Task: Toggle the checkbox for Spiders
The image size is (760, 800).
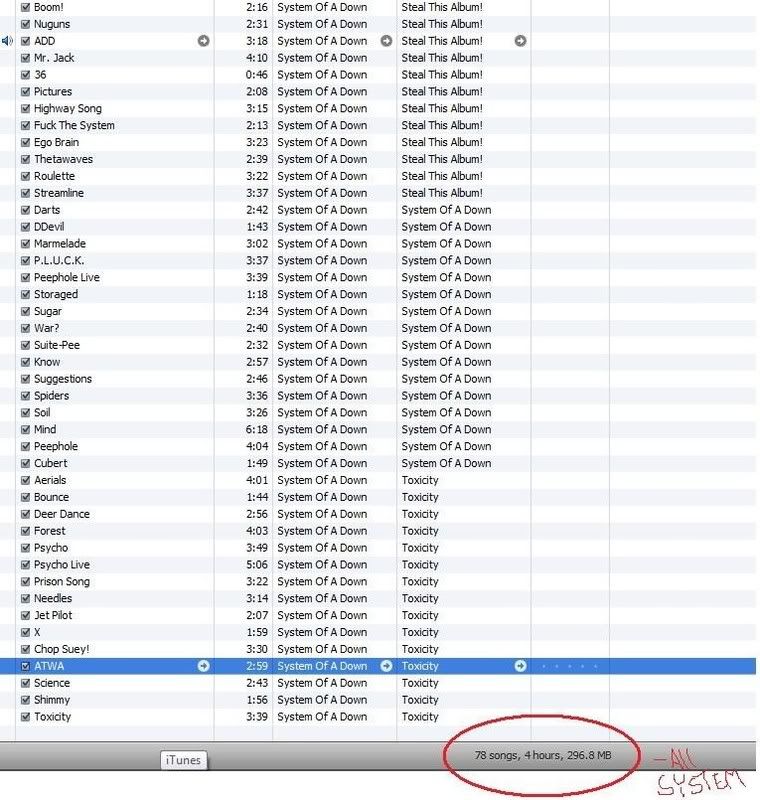Action: 25,395
